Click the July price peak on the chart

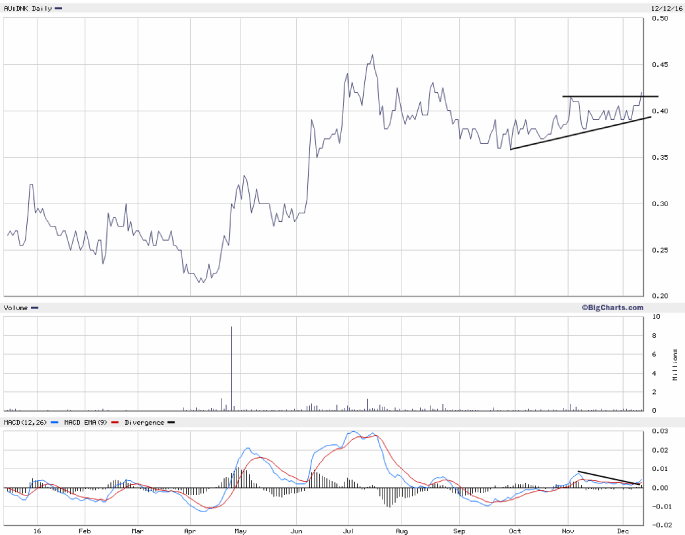[372, 56]
